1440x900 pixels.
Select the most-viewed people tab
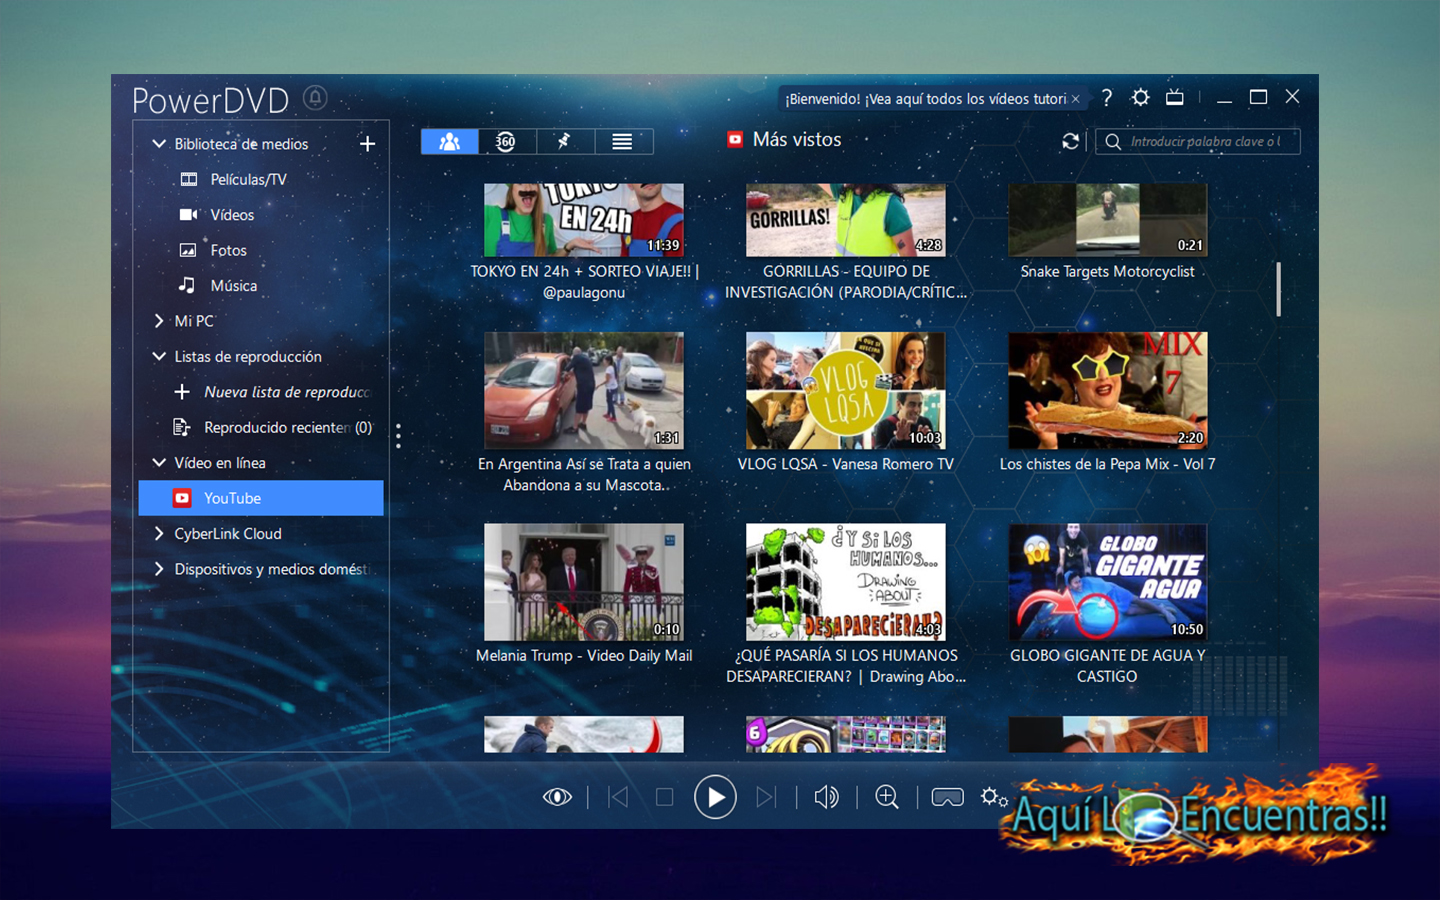click(x=450, y=142)
